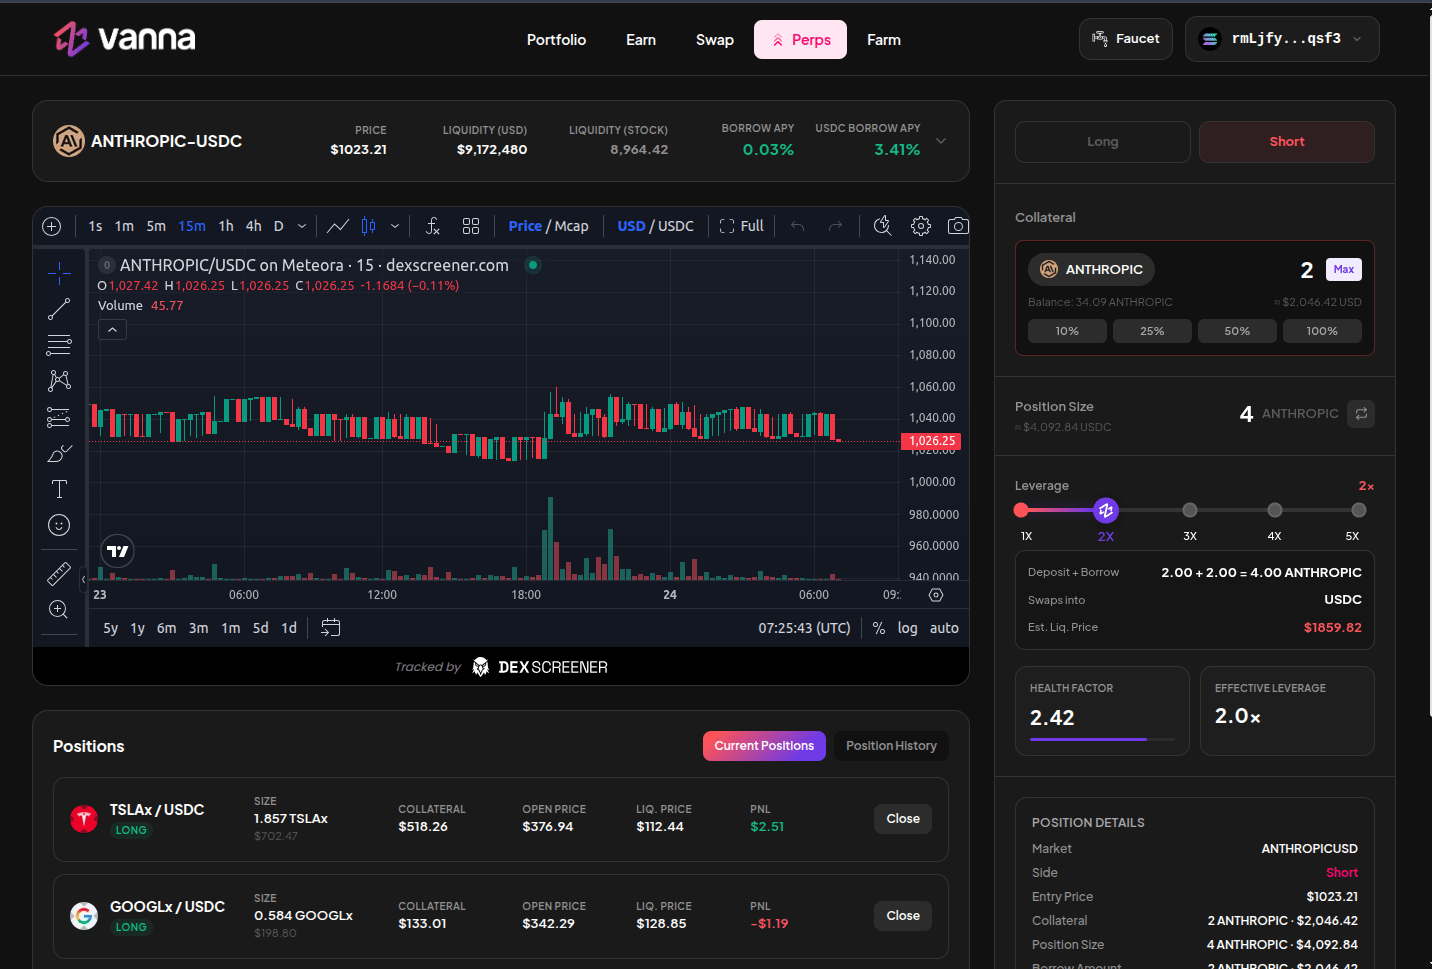This screenshot has height=969, width=1432.
Task: Select the zoom-in tool
Action: (59, 610)
